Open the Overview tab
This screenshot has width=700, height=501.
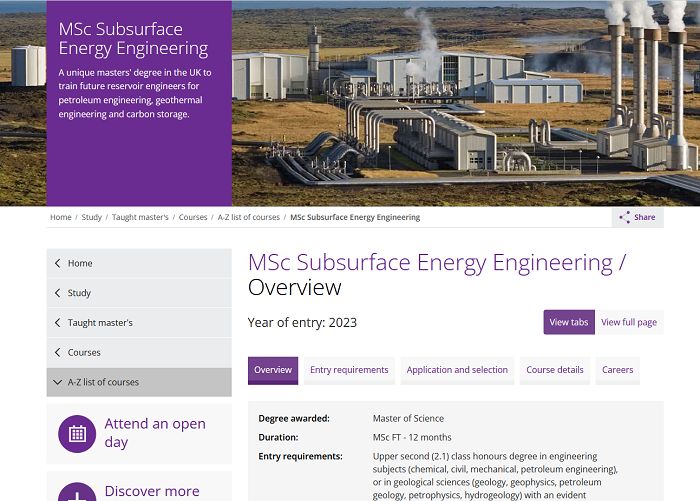click(273, 370)
